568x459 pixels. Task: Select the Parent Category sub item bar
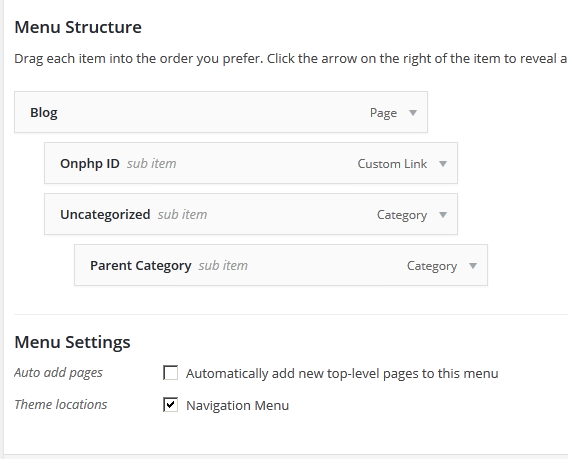(x=281, y=266)
